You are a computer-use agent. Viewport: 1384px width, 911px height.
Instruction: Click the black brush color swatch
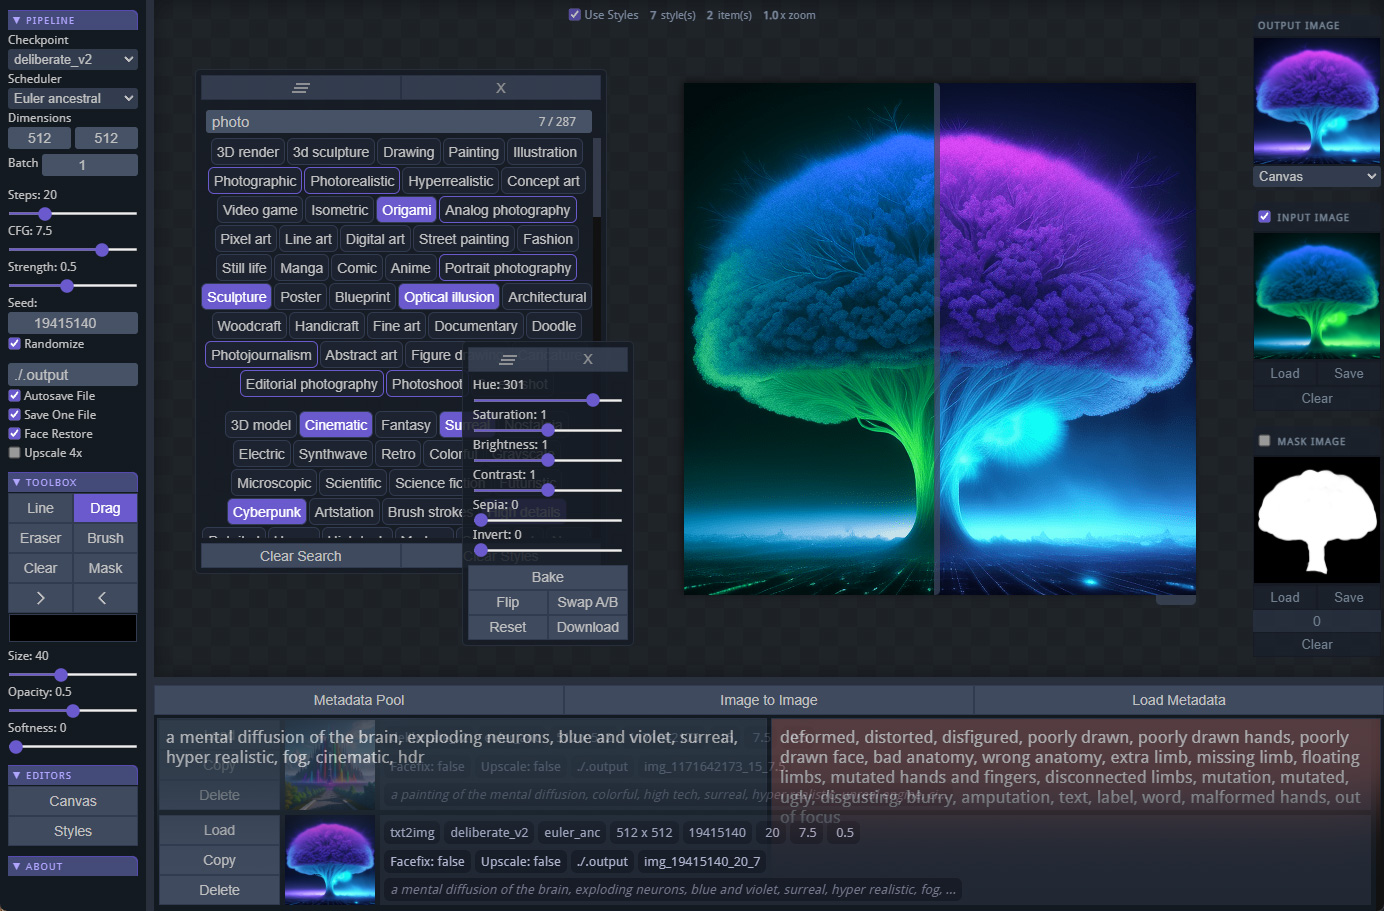(73, 628)
